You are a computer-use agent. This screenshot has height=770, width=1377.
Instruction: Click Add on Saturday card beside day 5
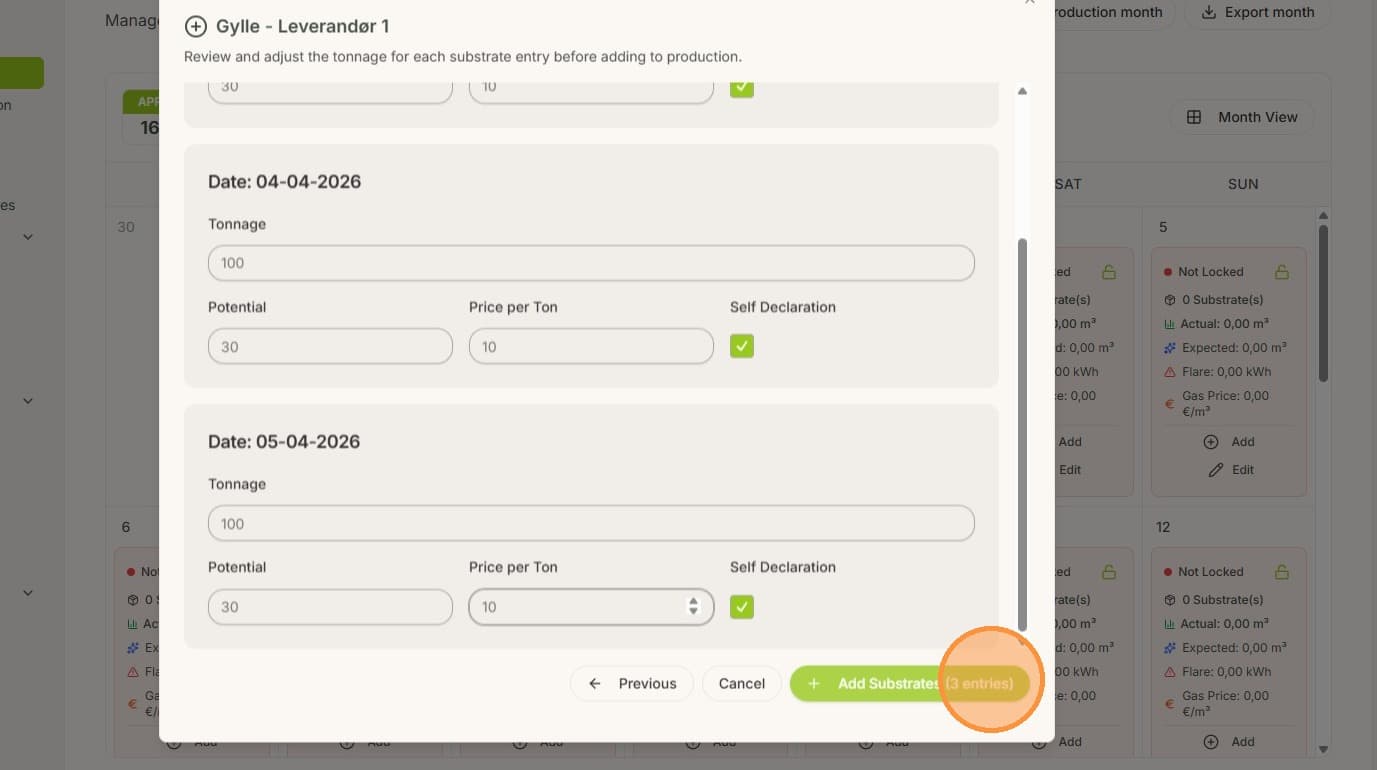pos(1070,442)
